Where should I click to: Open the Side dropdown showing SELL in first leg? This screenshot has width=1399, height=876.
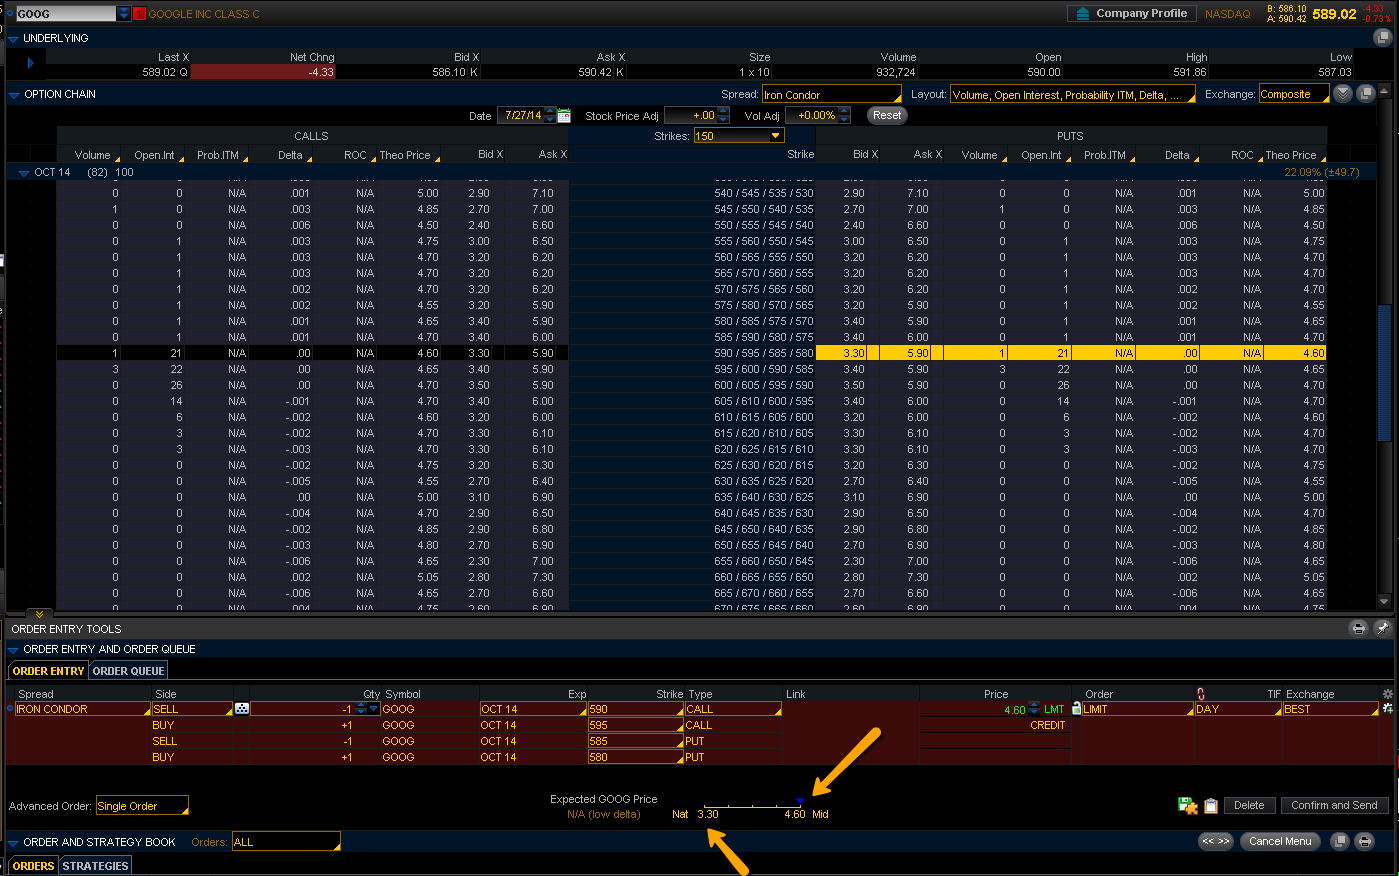point(192,709)
